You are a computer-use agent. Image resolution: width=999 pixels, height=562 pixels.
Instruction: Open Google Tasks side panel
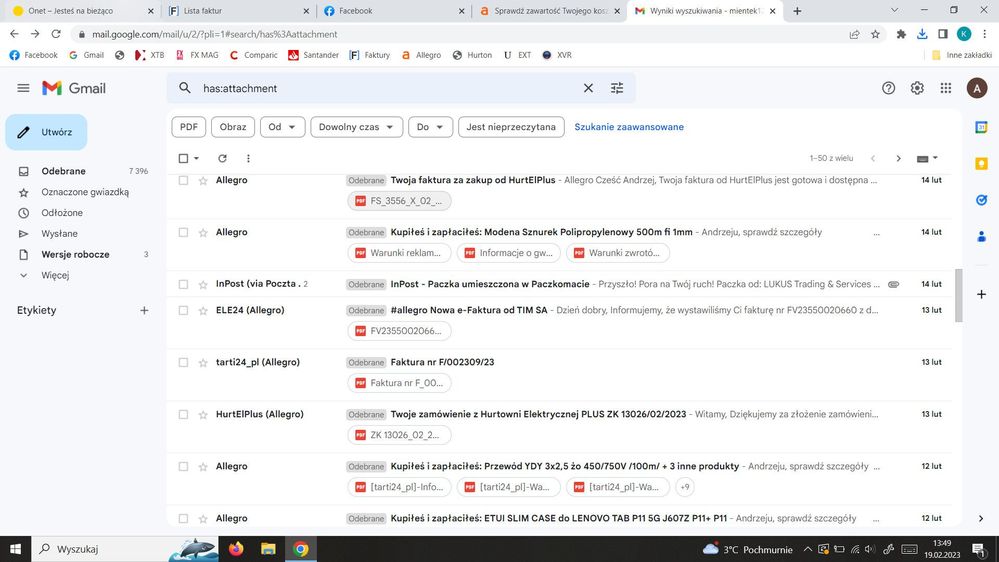(981, 200)
